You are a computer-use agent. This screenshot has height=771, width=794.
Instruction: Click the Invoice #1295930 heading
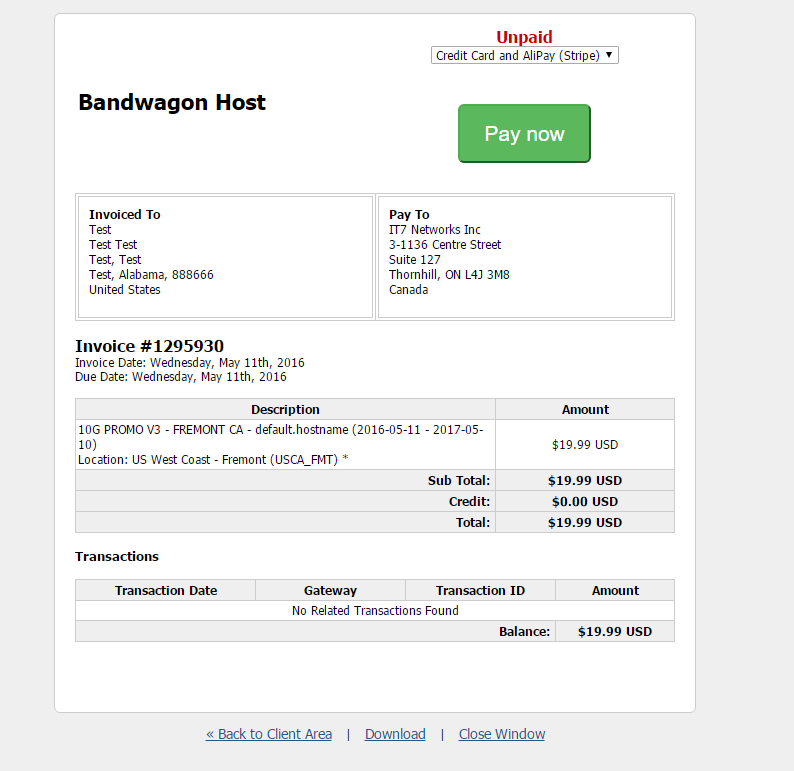[x=149, y=346]
